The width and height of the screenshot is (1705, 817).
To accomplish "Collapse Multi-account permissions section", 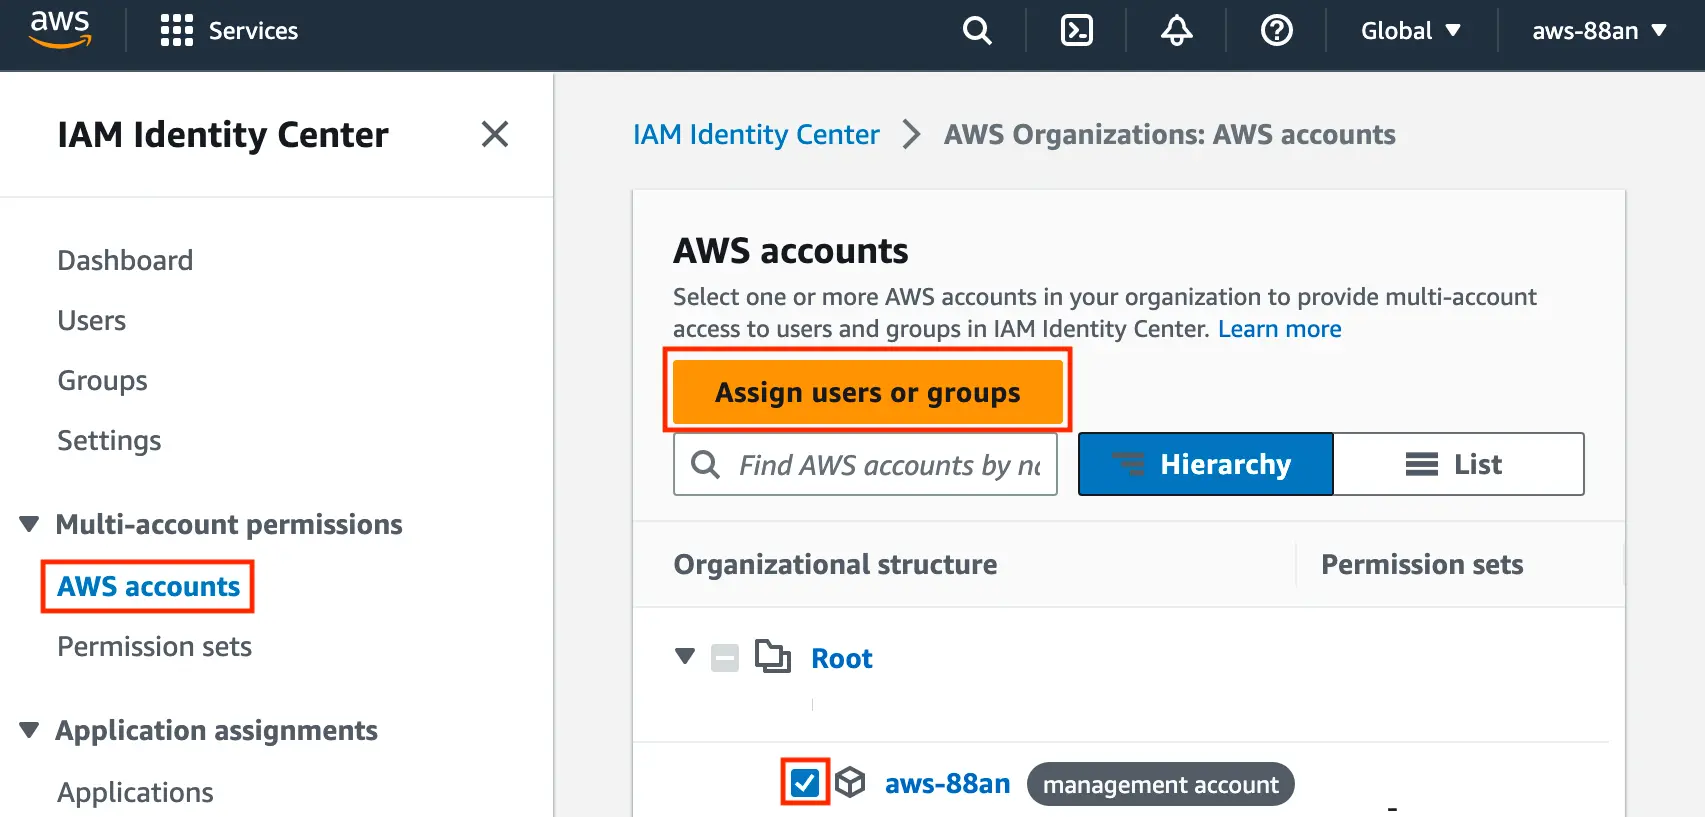I will click(30, 524).
